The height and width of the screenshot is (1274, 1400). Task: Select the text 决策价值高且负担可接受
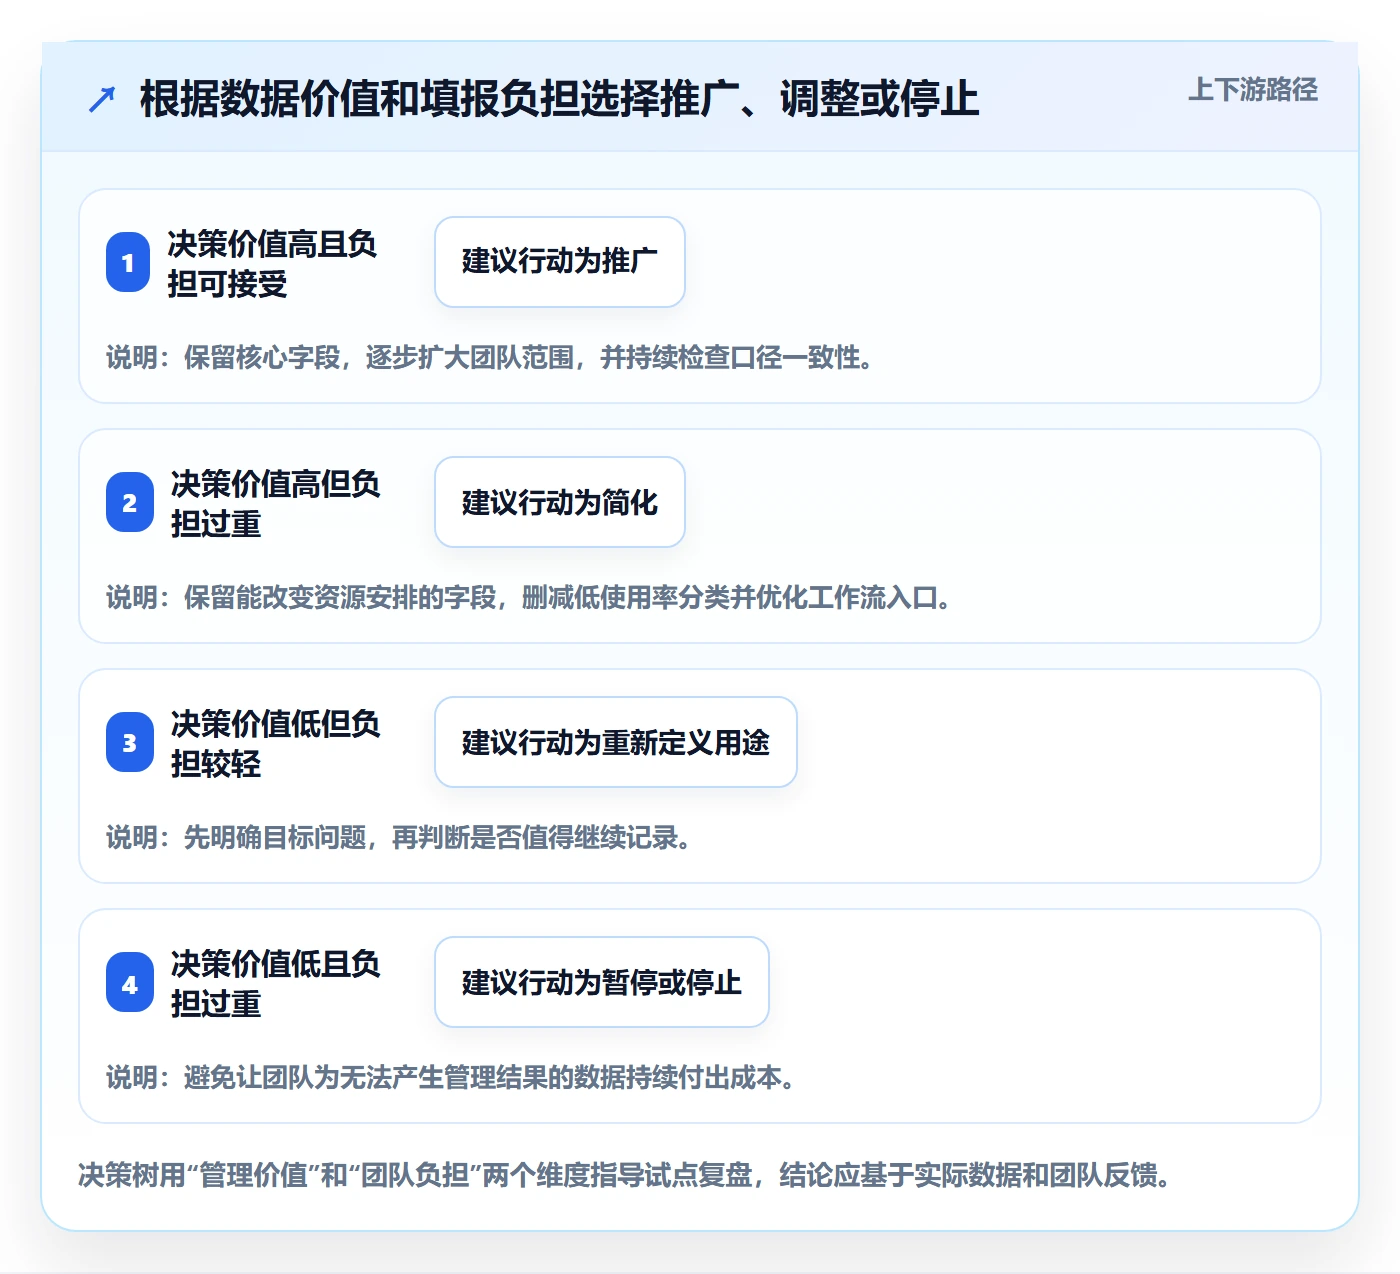pos(272,264)
